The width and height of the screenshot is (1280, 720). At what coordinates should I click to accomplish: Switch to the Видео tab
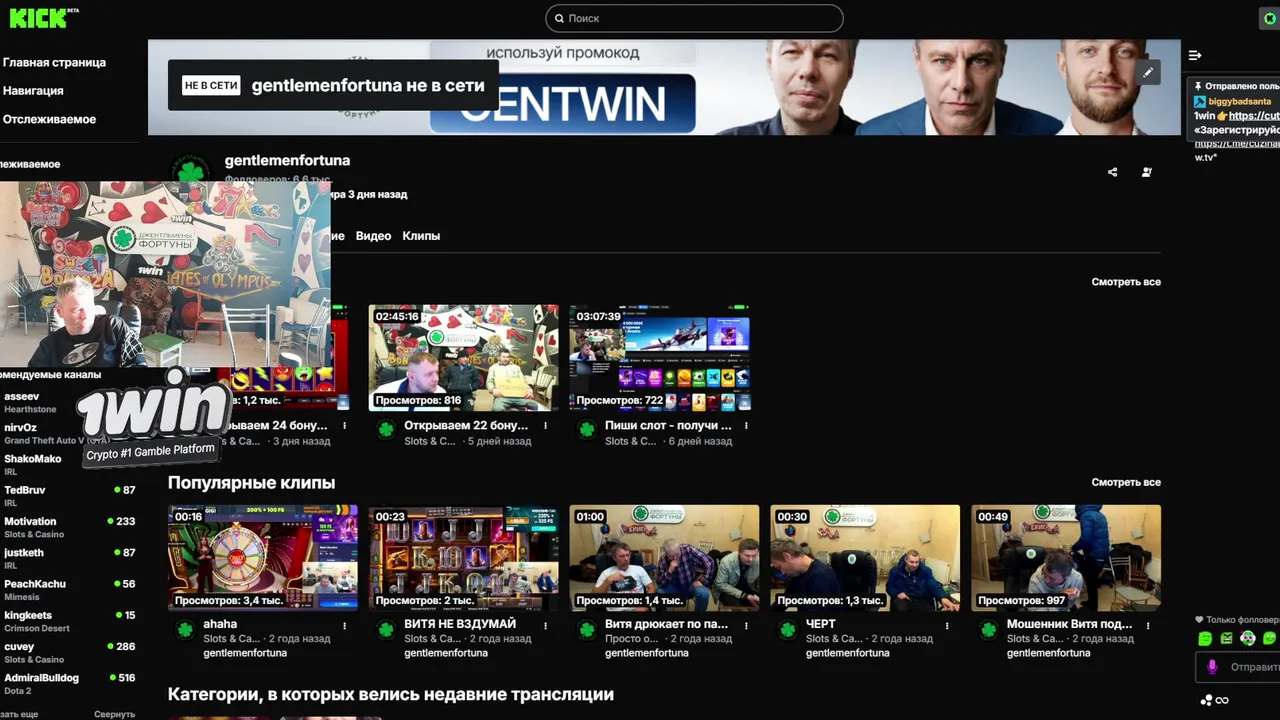click(x=373, y=236)
